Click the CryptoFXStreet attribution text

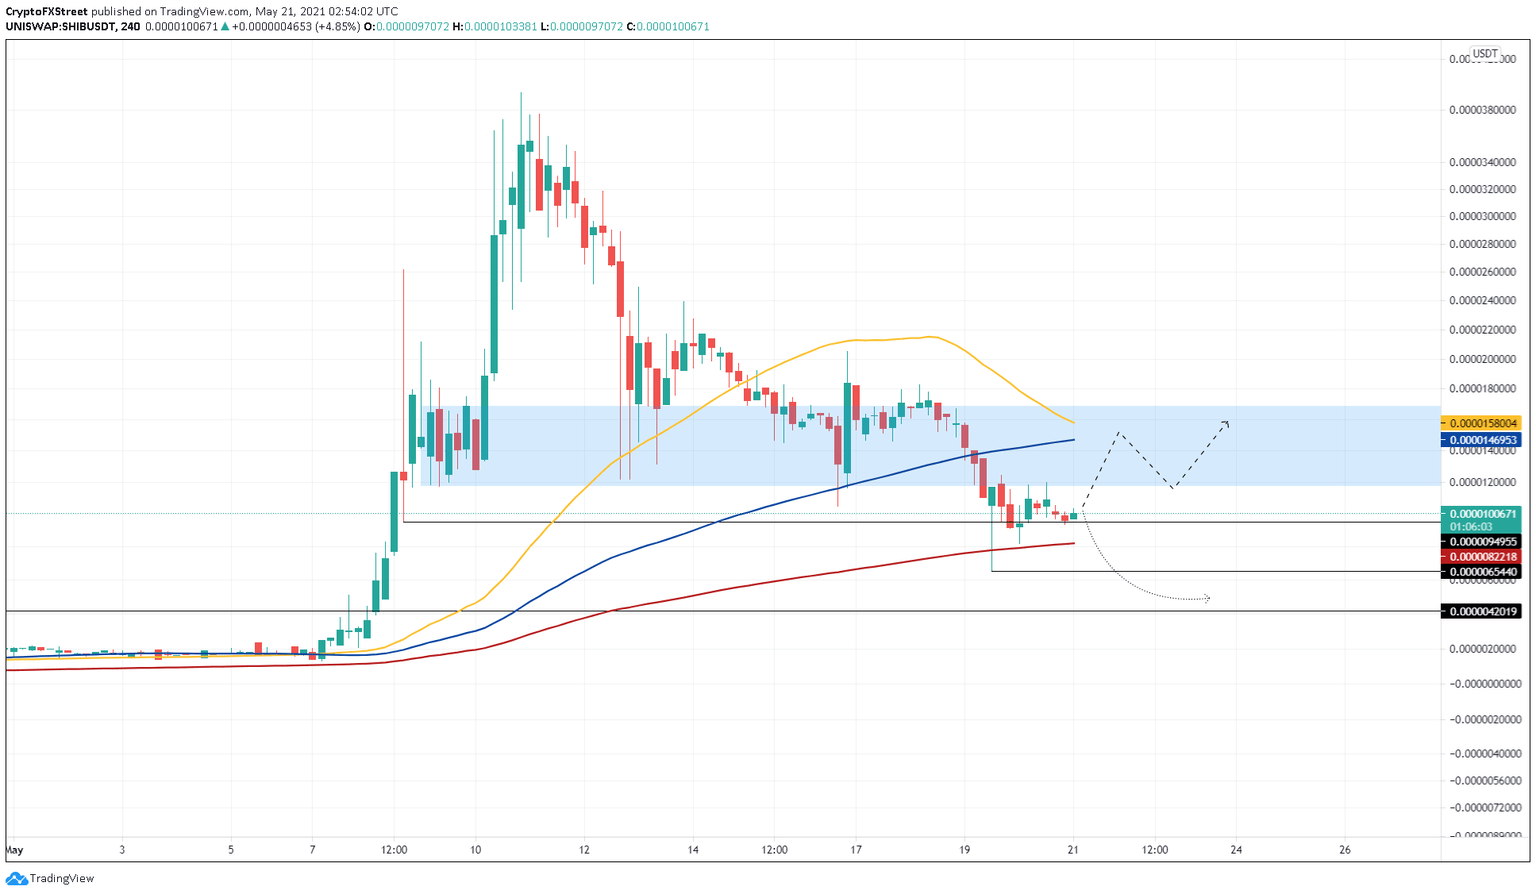pyautogui.click(x=48, y=12)
